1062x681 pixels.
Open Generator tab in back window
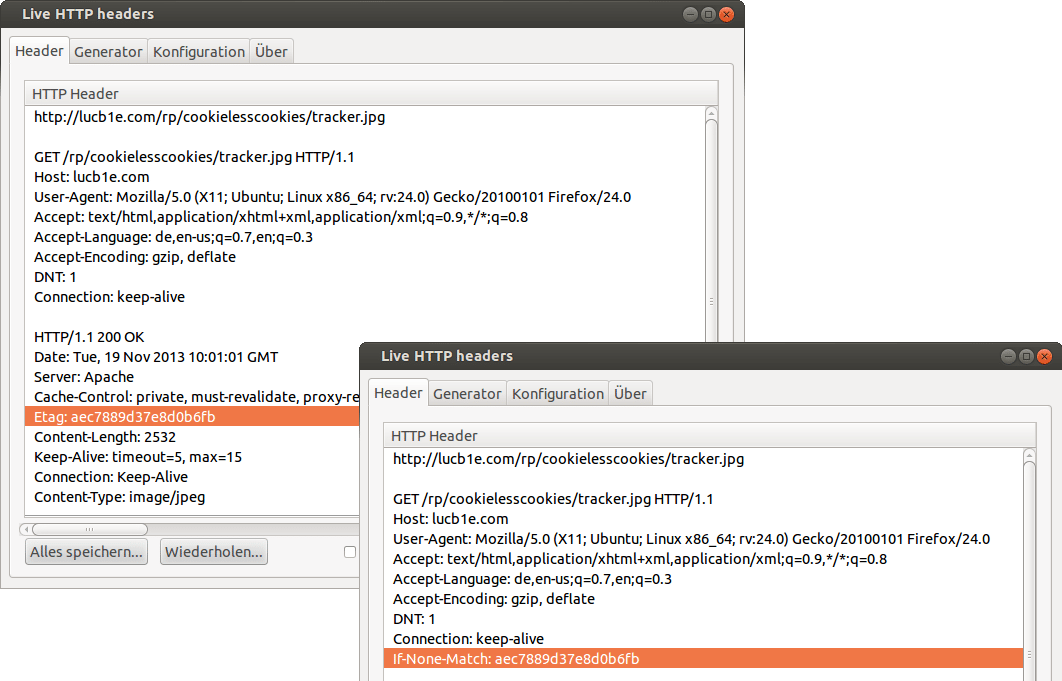pyautogui.click(x=108, y=52)
